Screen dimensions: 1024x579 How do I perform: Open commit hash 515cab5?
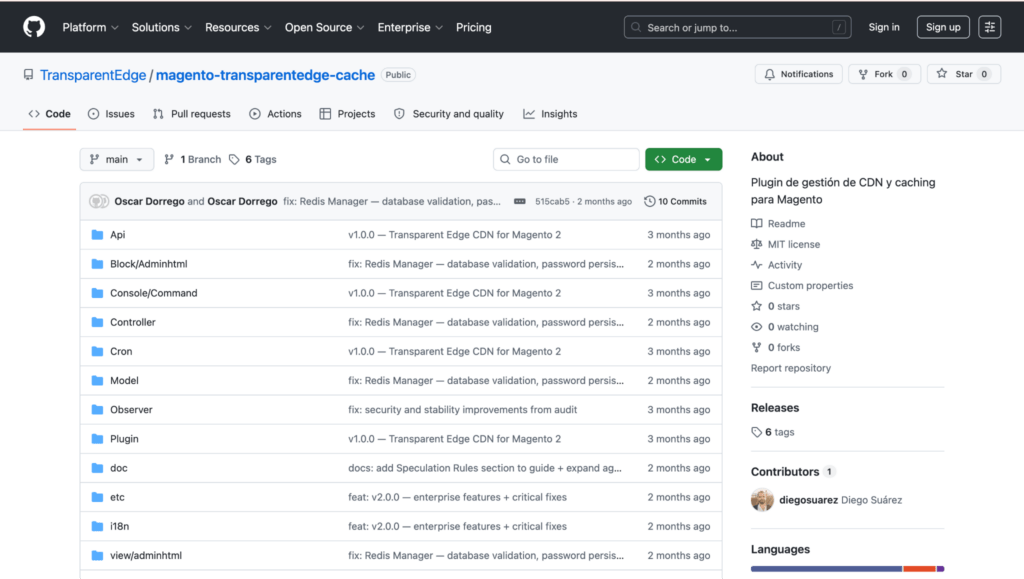pos(552,201)
